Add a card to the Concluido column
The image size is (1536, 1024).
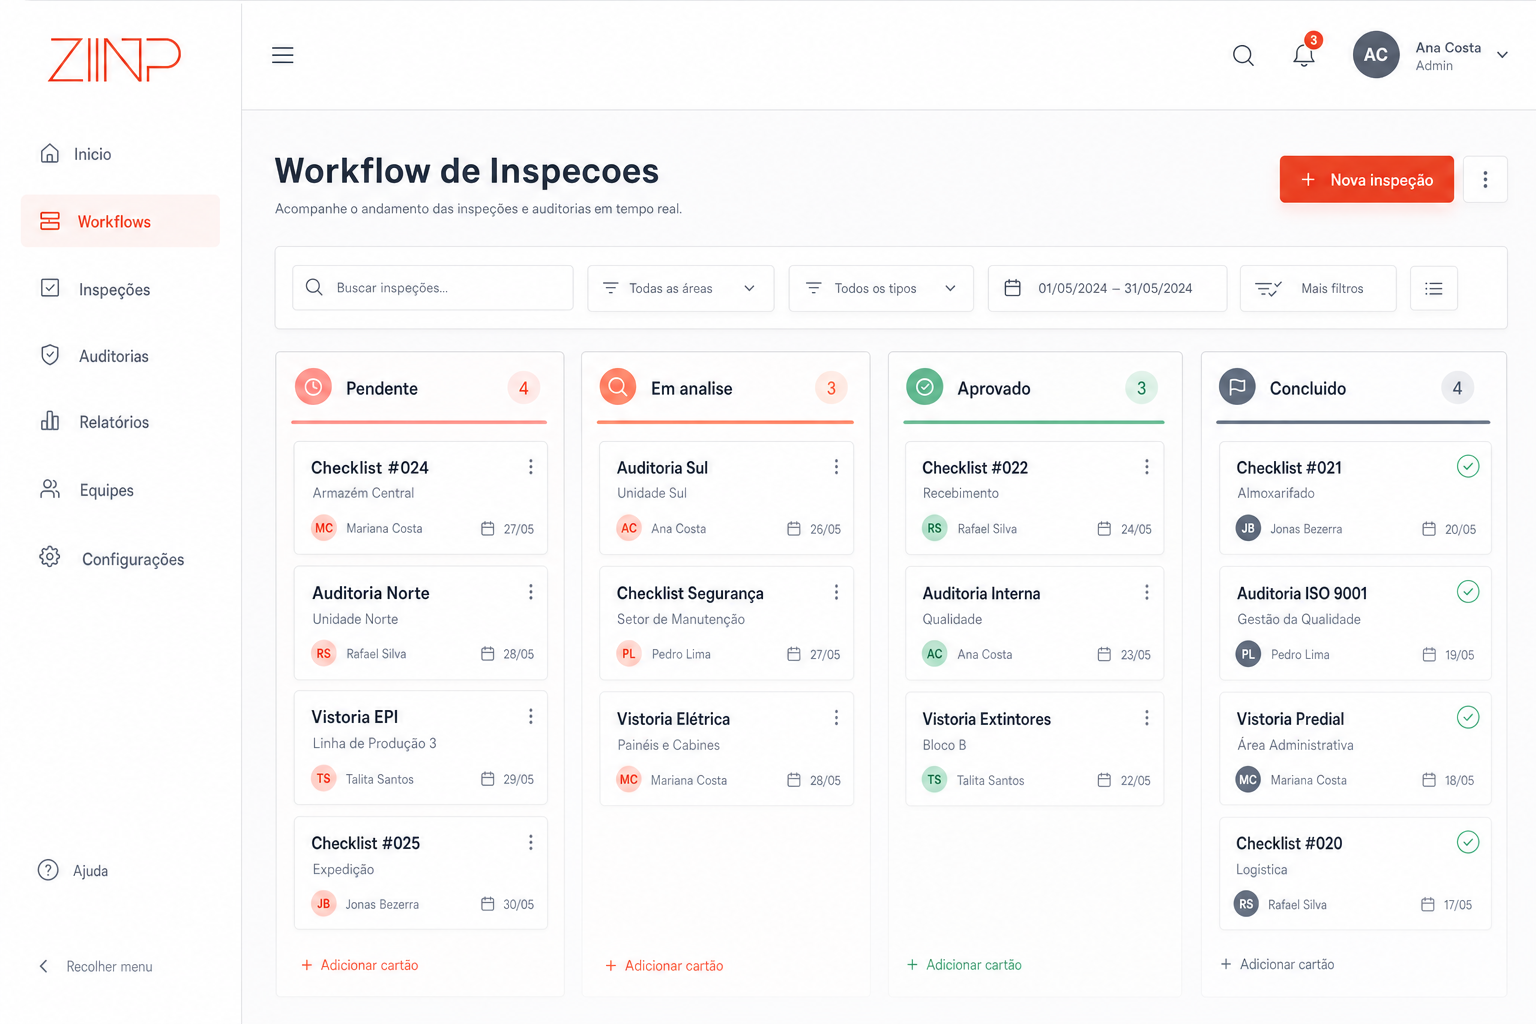pyautogui.click(x=1278, y=964)
